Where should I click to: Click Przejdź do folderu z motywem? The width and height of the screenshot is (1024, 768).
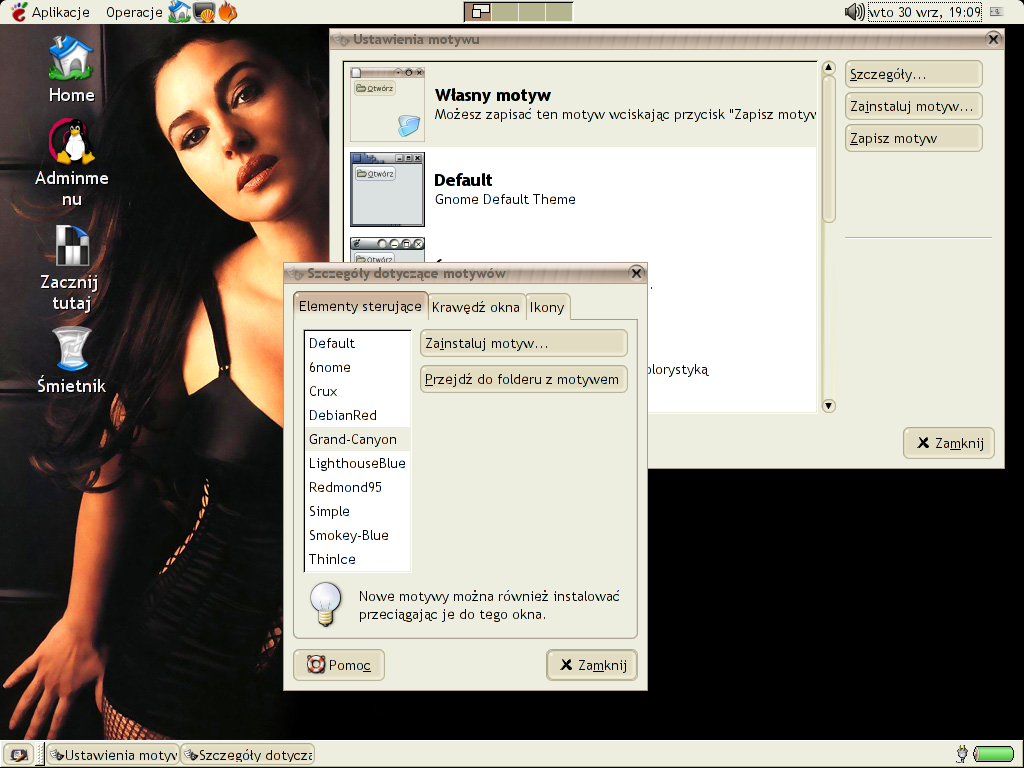tap(523, 379)
